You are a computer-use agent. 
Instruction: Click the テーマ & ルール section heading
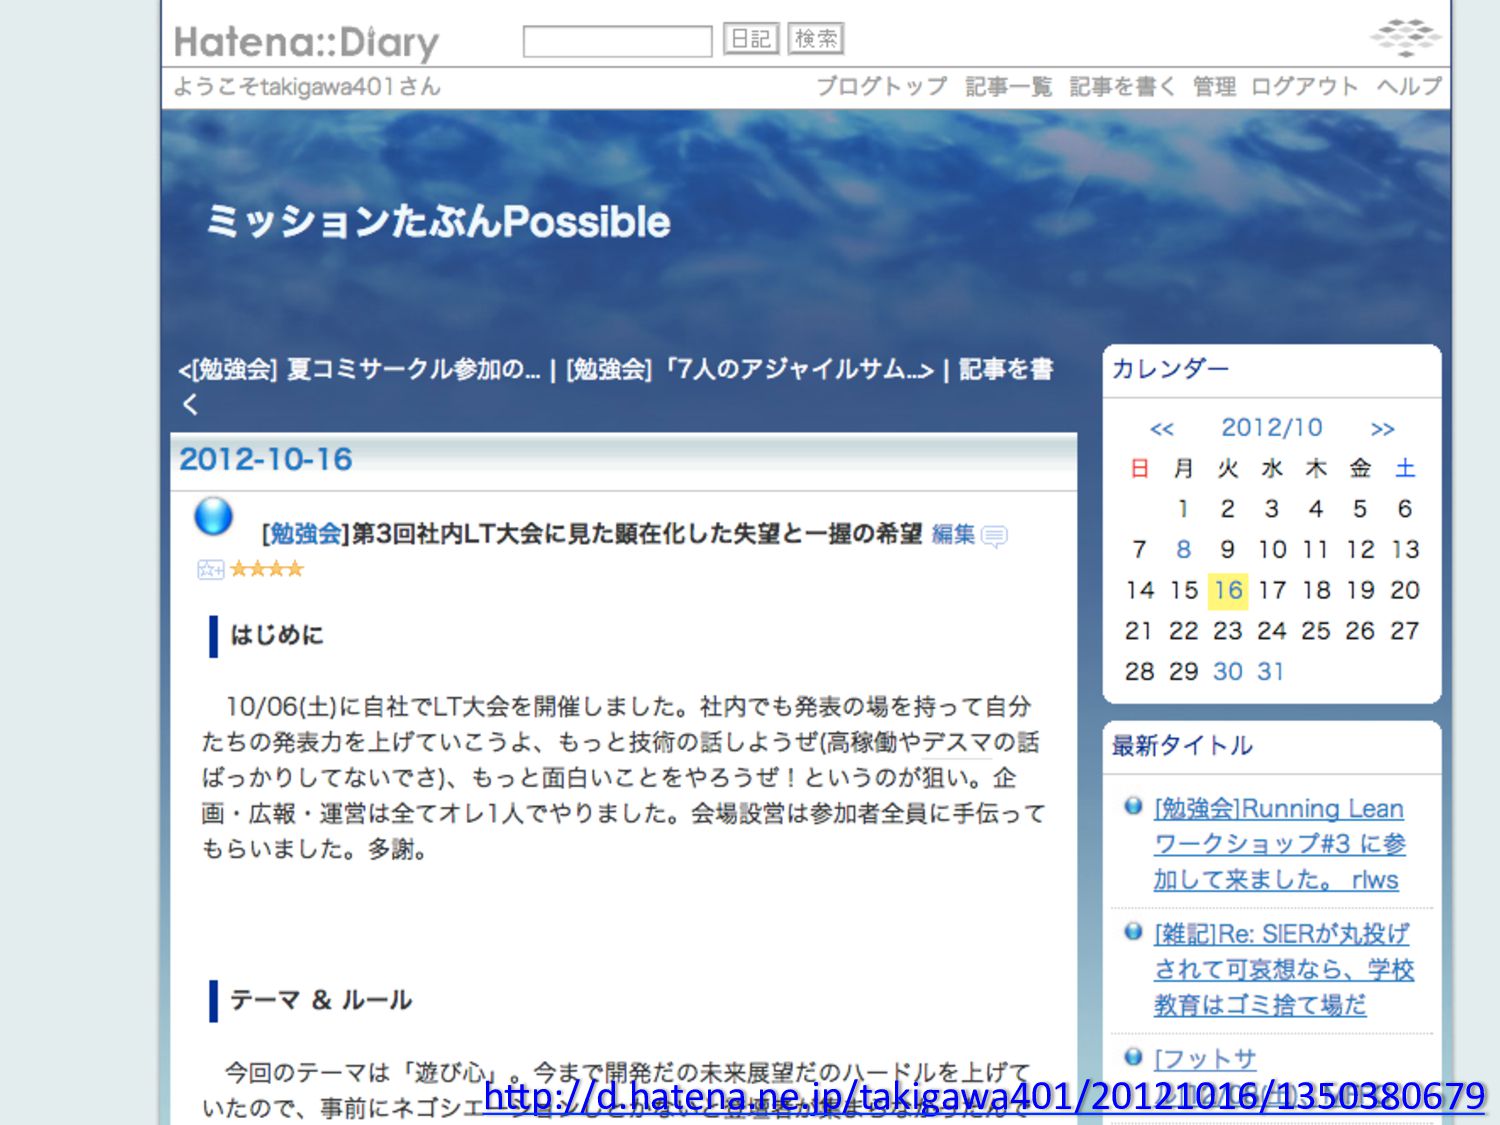321,1000
